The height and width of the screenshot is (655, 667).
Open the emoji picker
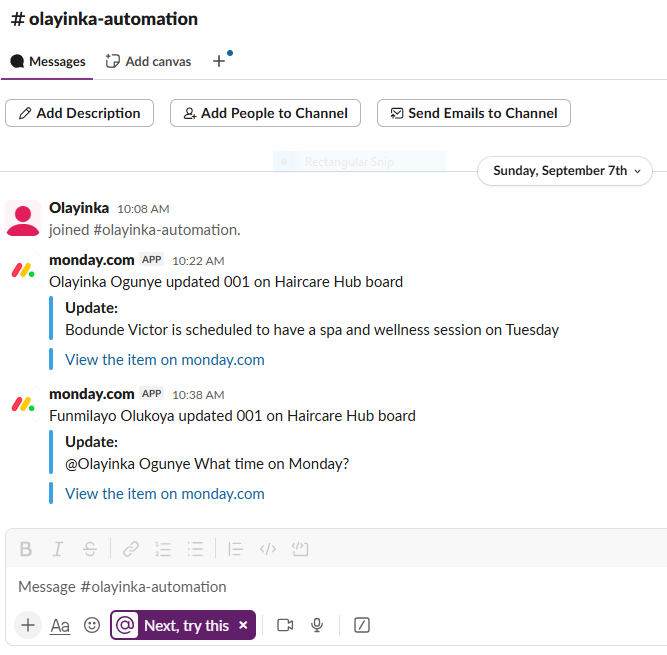92,625
